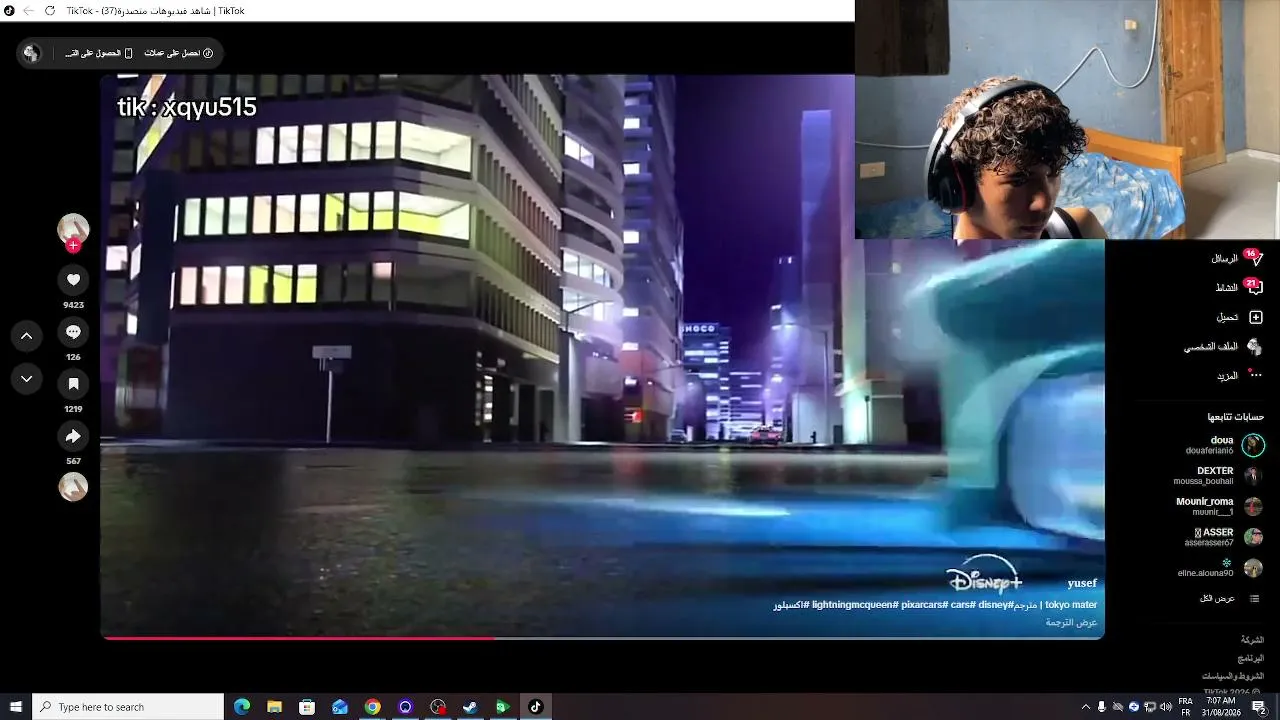Go back using the title bar arrow
Screen dimensions: 1280x720
click(28, 10)
